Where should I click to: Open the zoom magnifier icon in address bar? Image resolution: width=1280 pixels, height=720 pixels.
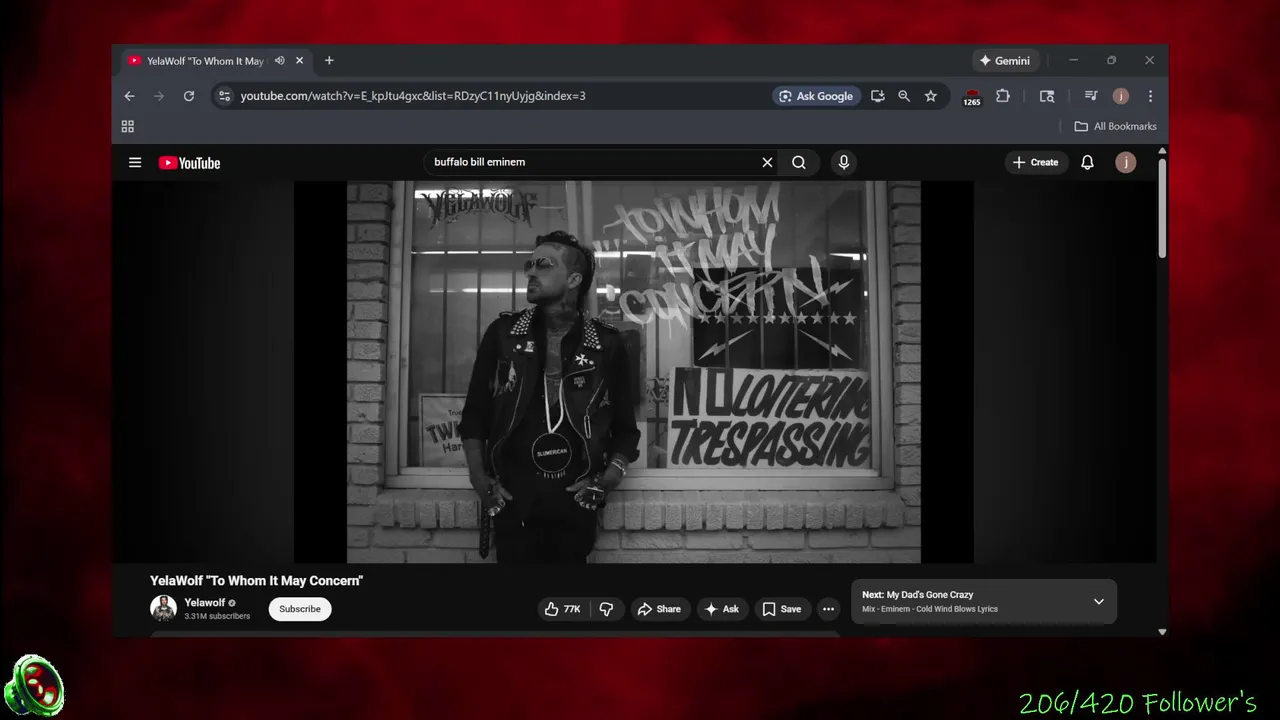904,96
